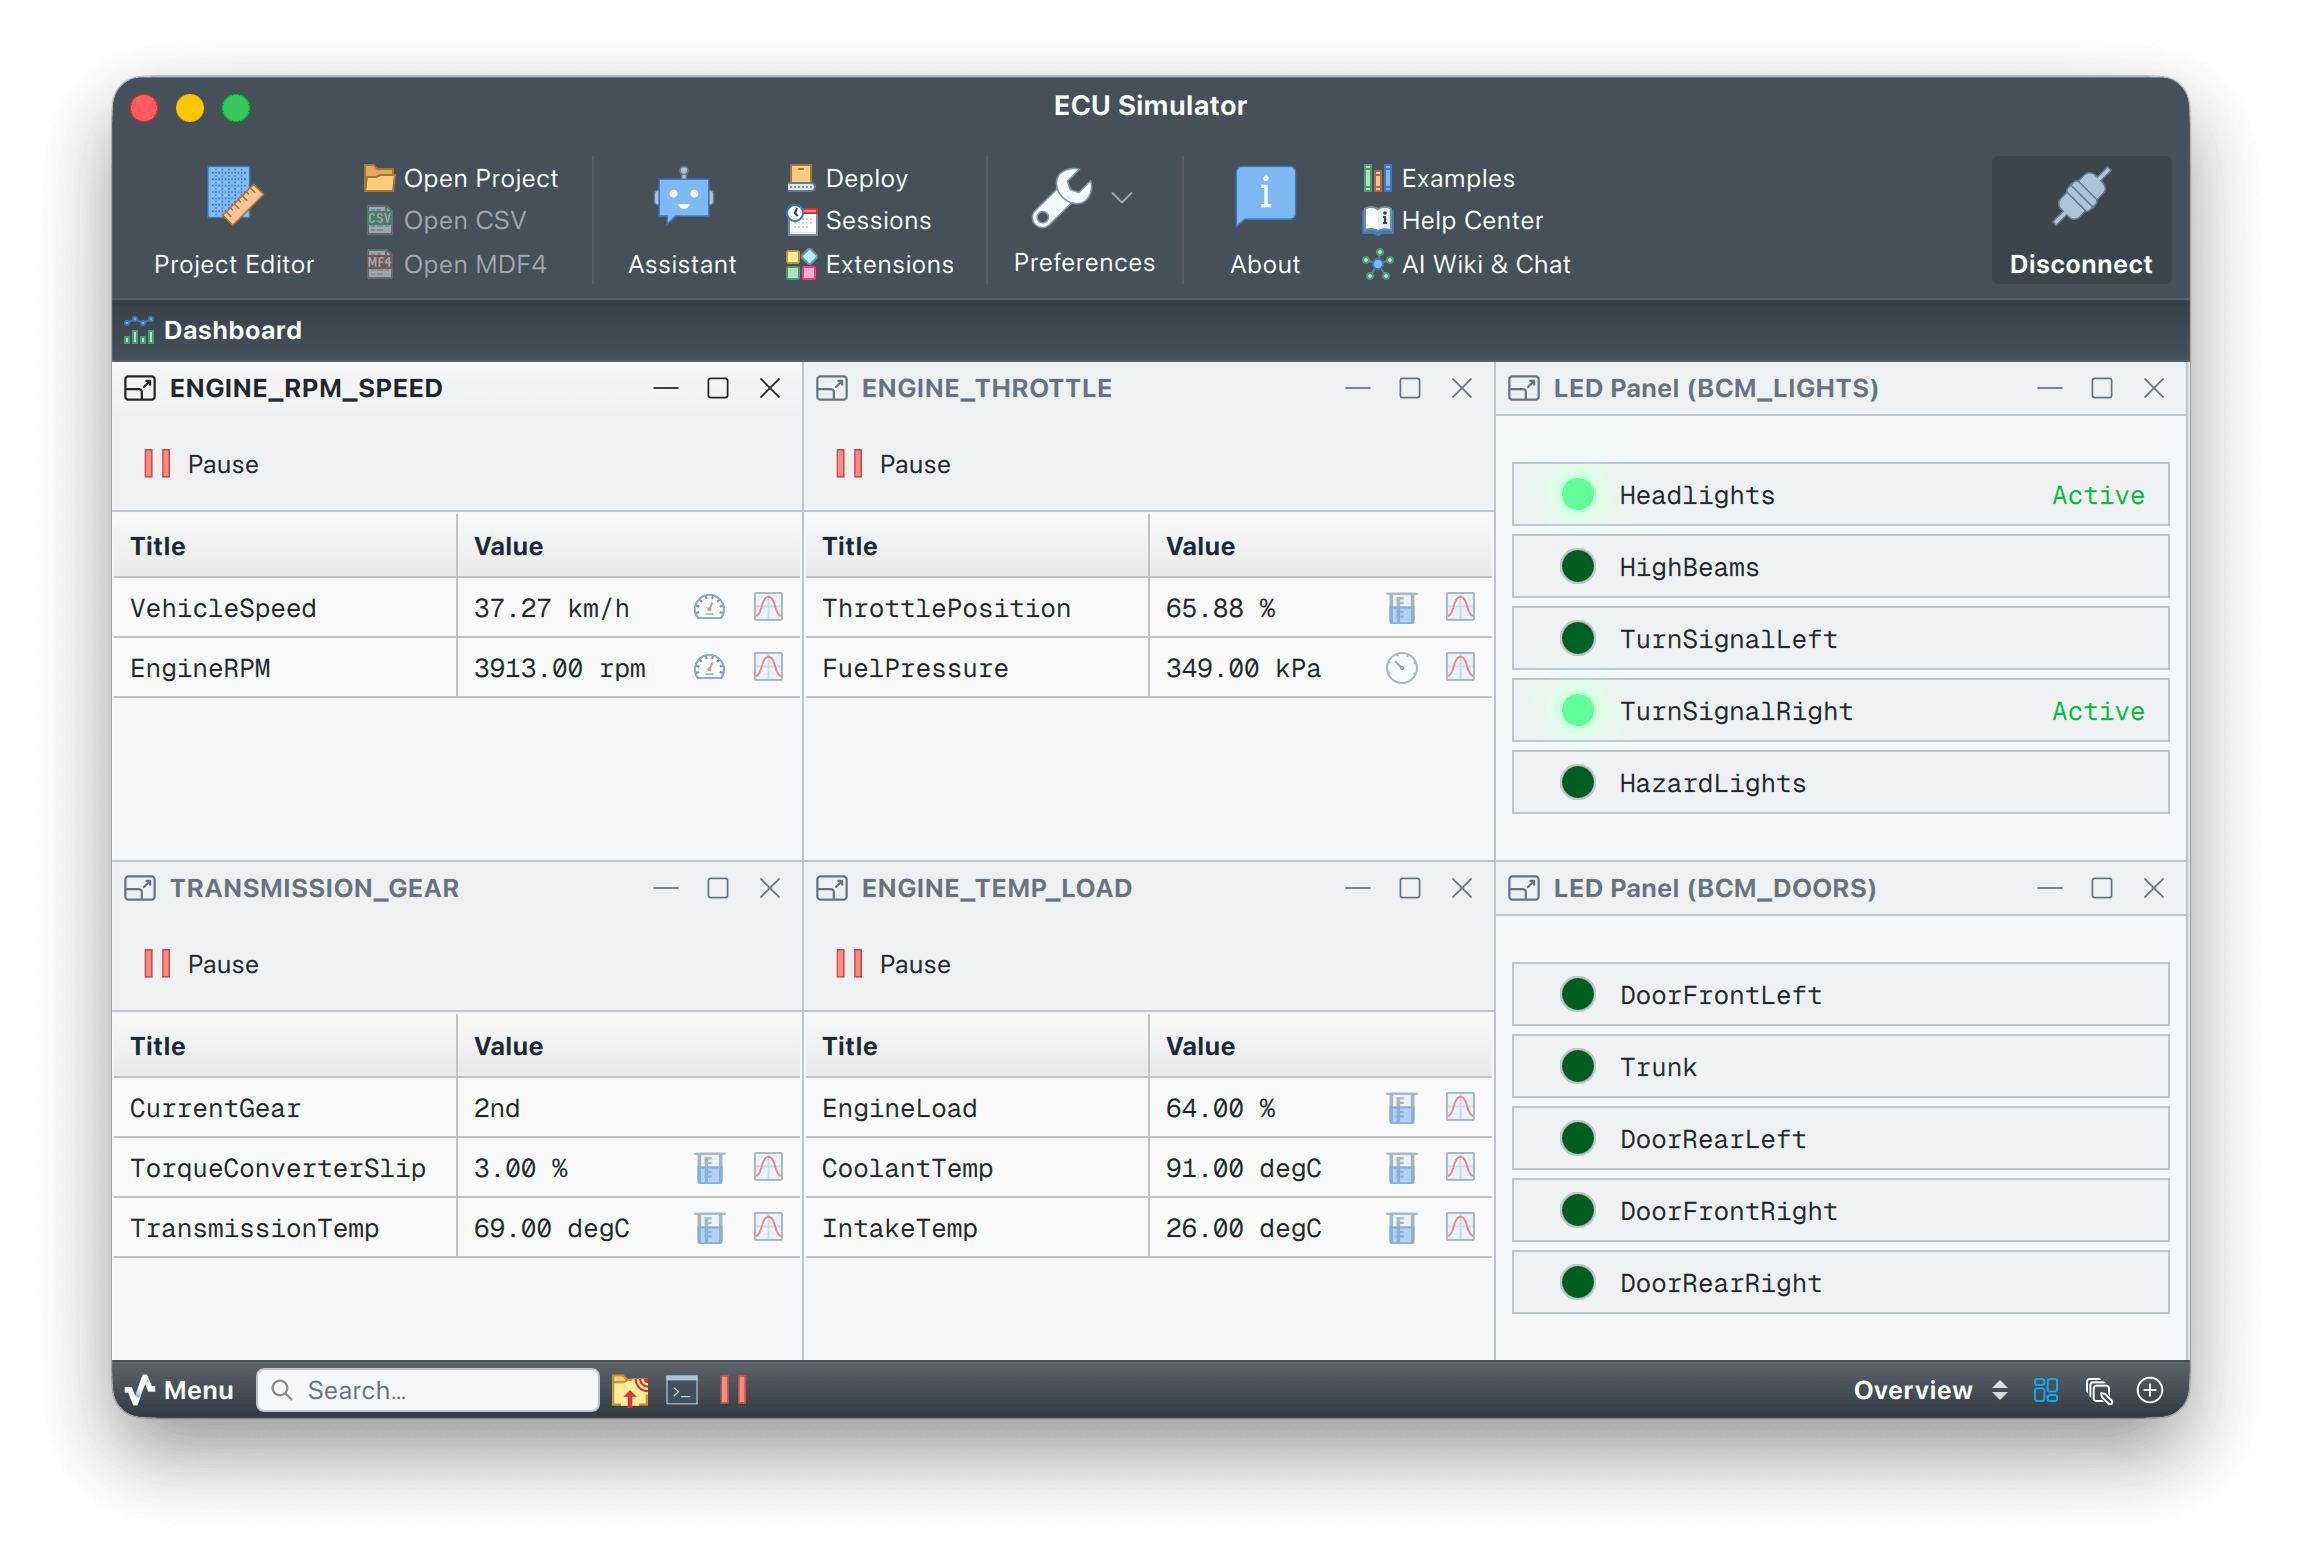Viewport: 2302px width, 1566px height.
Task: Toggle the Trunk LED
Action: [x=1578, y=1066]
